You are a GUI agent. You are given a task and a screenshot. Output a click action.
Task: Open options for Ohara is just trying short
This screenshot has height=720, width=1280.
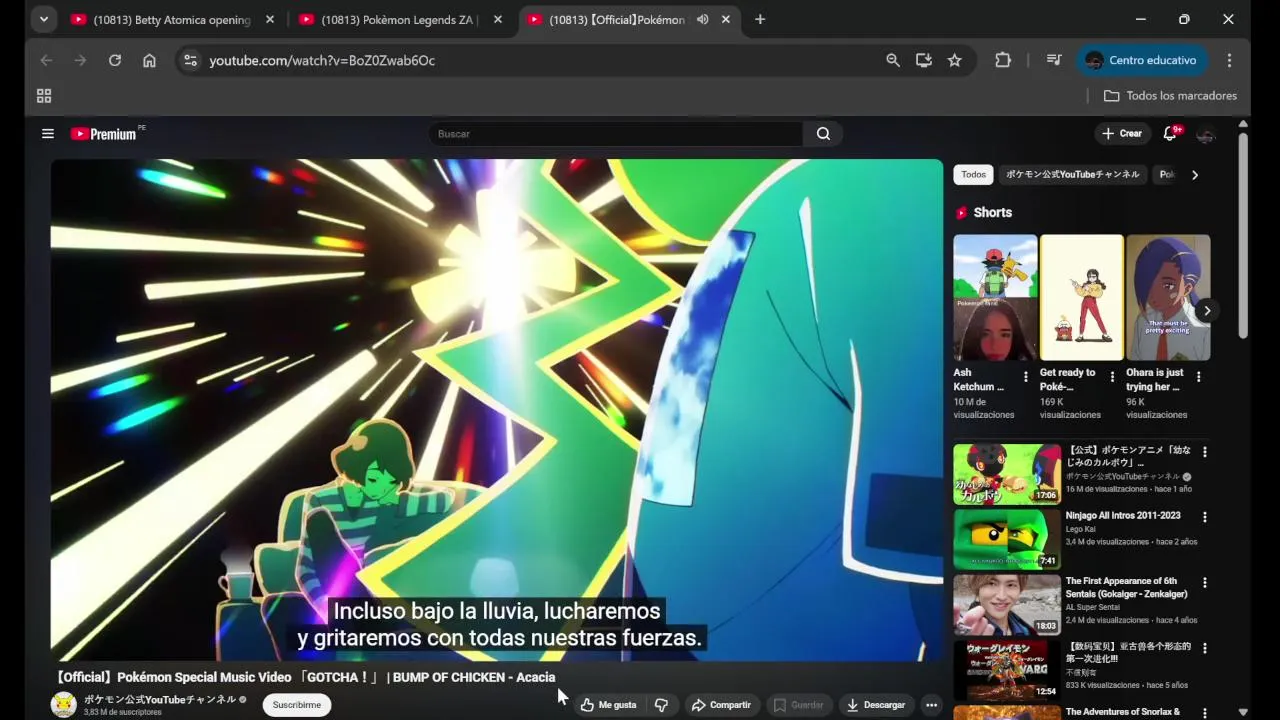coord(1198,377)
